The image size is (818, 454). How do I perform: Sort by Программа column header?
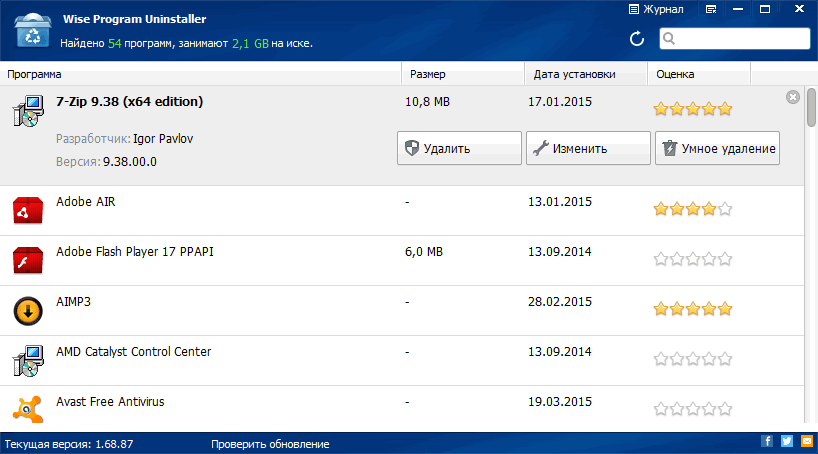pos(200,74)
